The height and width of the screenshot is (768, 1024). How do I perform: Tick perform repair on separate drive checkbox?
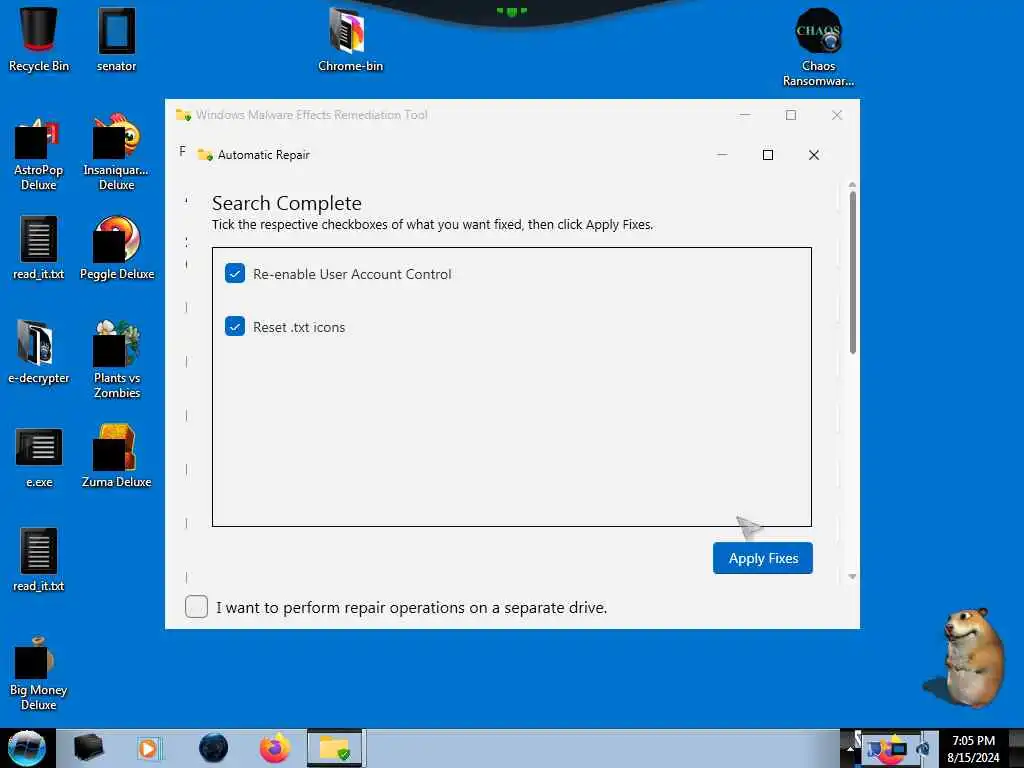click(197, 607)
